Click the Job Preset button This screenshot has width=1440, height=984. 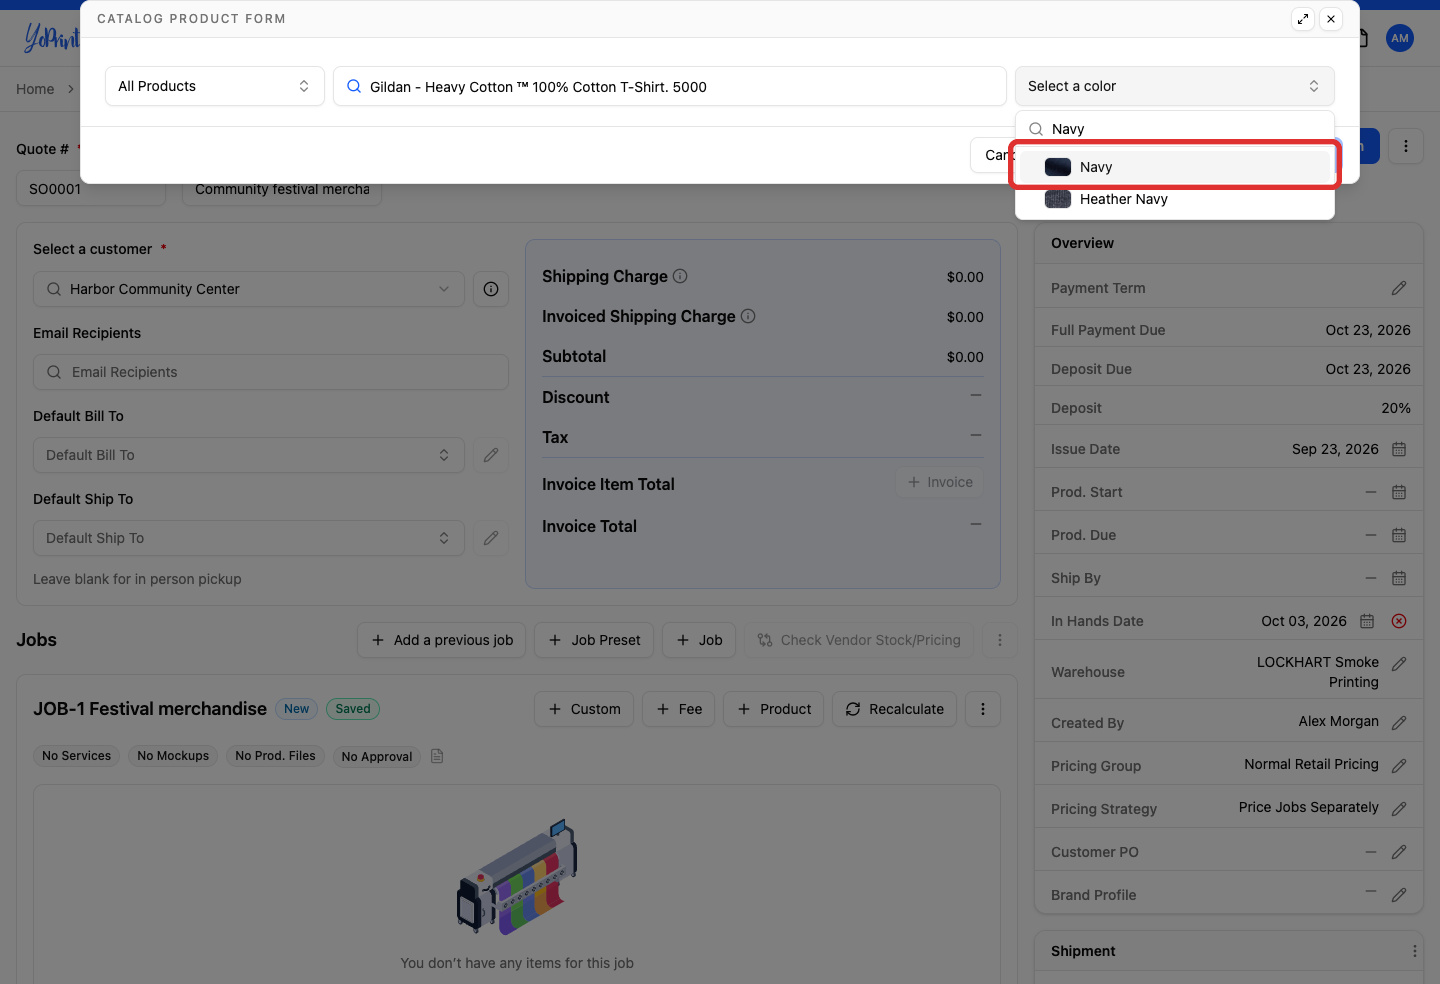[x=594, y=640]
